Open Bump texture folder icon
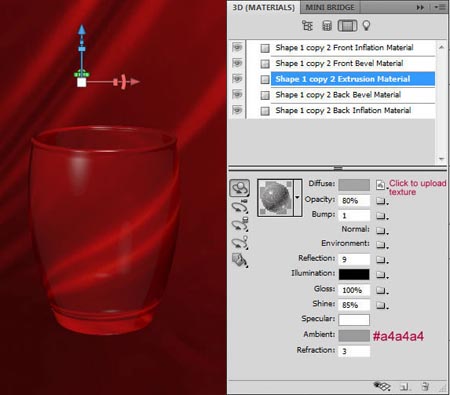Viewport: 450px width, 395px height. click(x=381, y=216)
